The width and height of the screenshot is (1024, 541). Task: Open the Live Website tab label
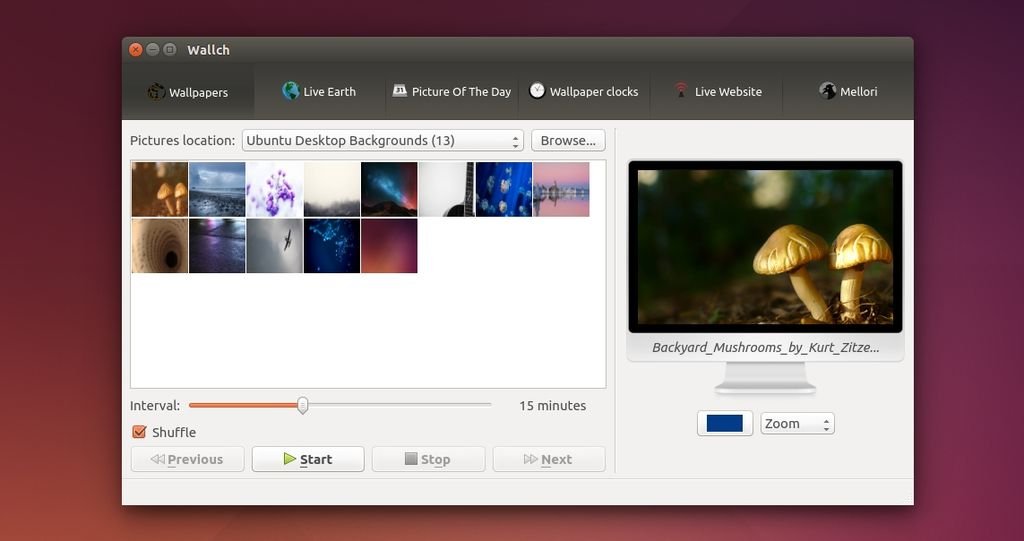pyautogui.click(x=728, y=91)
